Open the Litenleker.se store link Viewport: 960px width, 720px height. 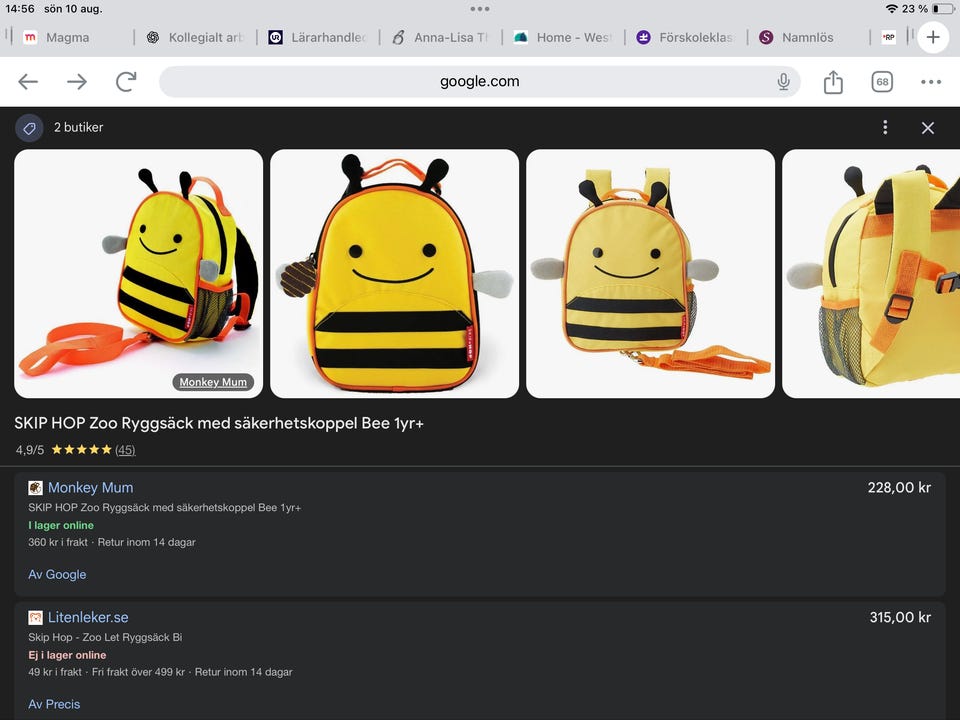click(88, 617)
